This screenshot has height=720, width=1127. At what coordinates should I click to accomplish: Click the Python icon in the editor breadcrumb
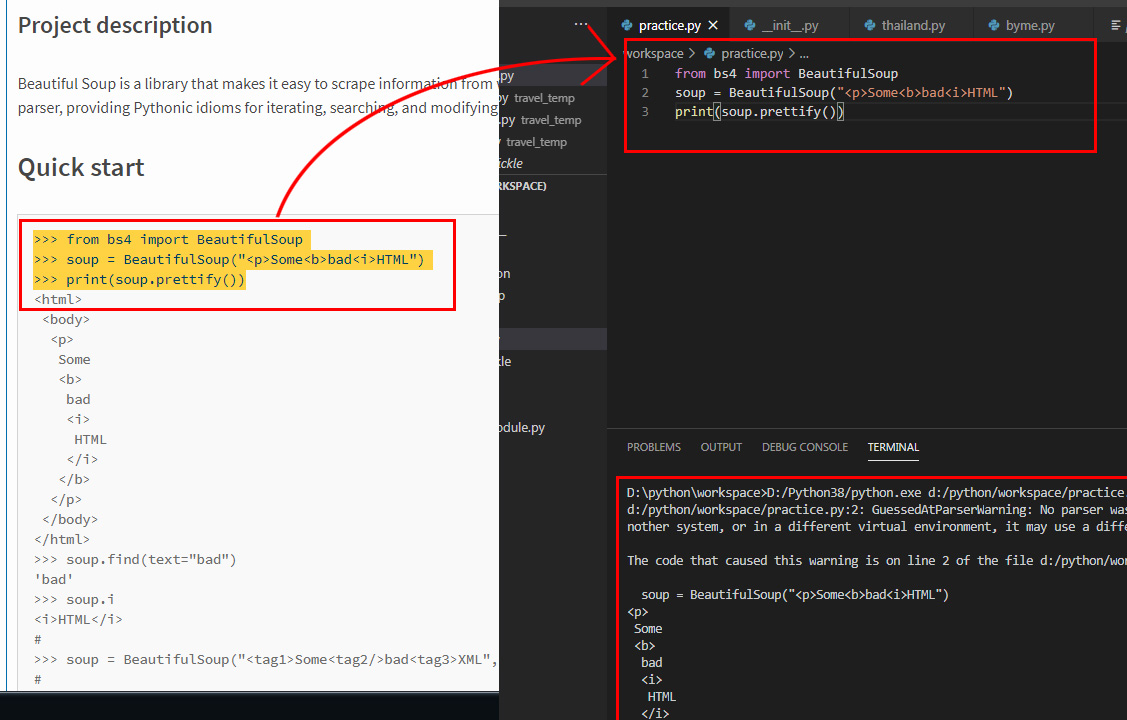709,53
